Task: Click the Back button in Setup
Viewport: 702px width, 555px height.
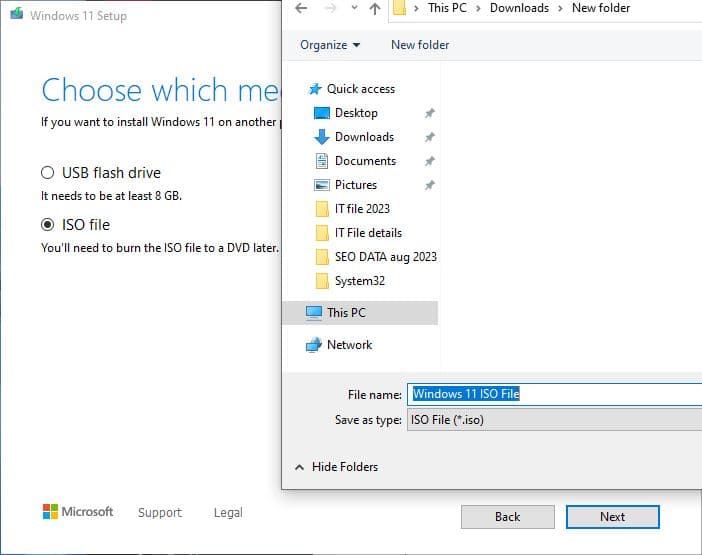Action: coord(508,517)
